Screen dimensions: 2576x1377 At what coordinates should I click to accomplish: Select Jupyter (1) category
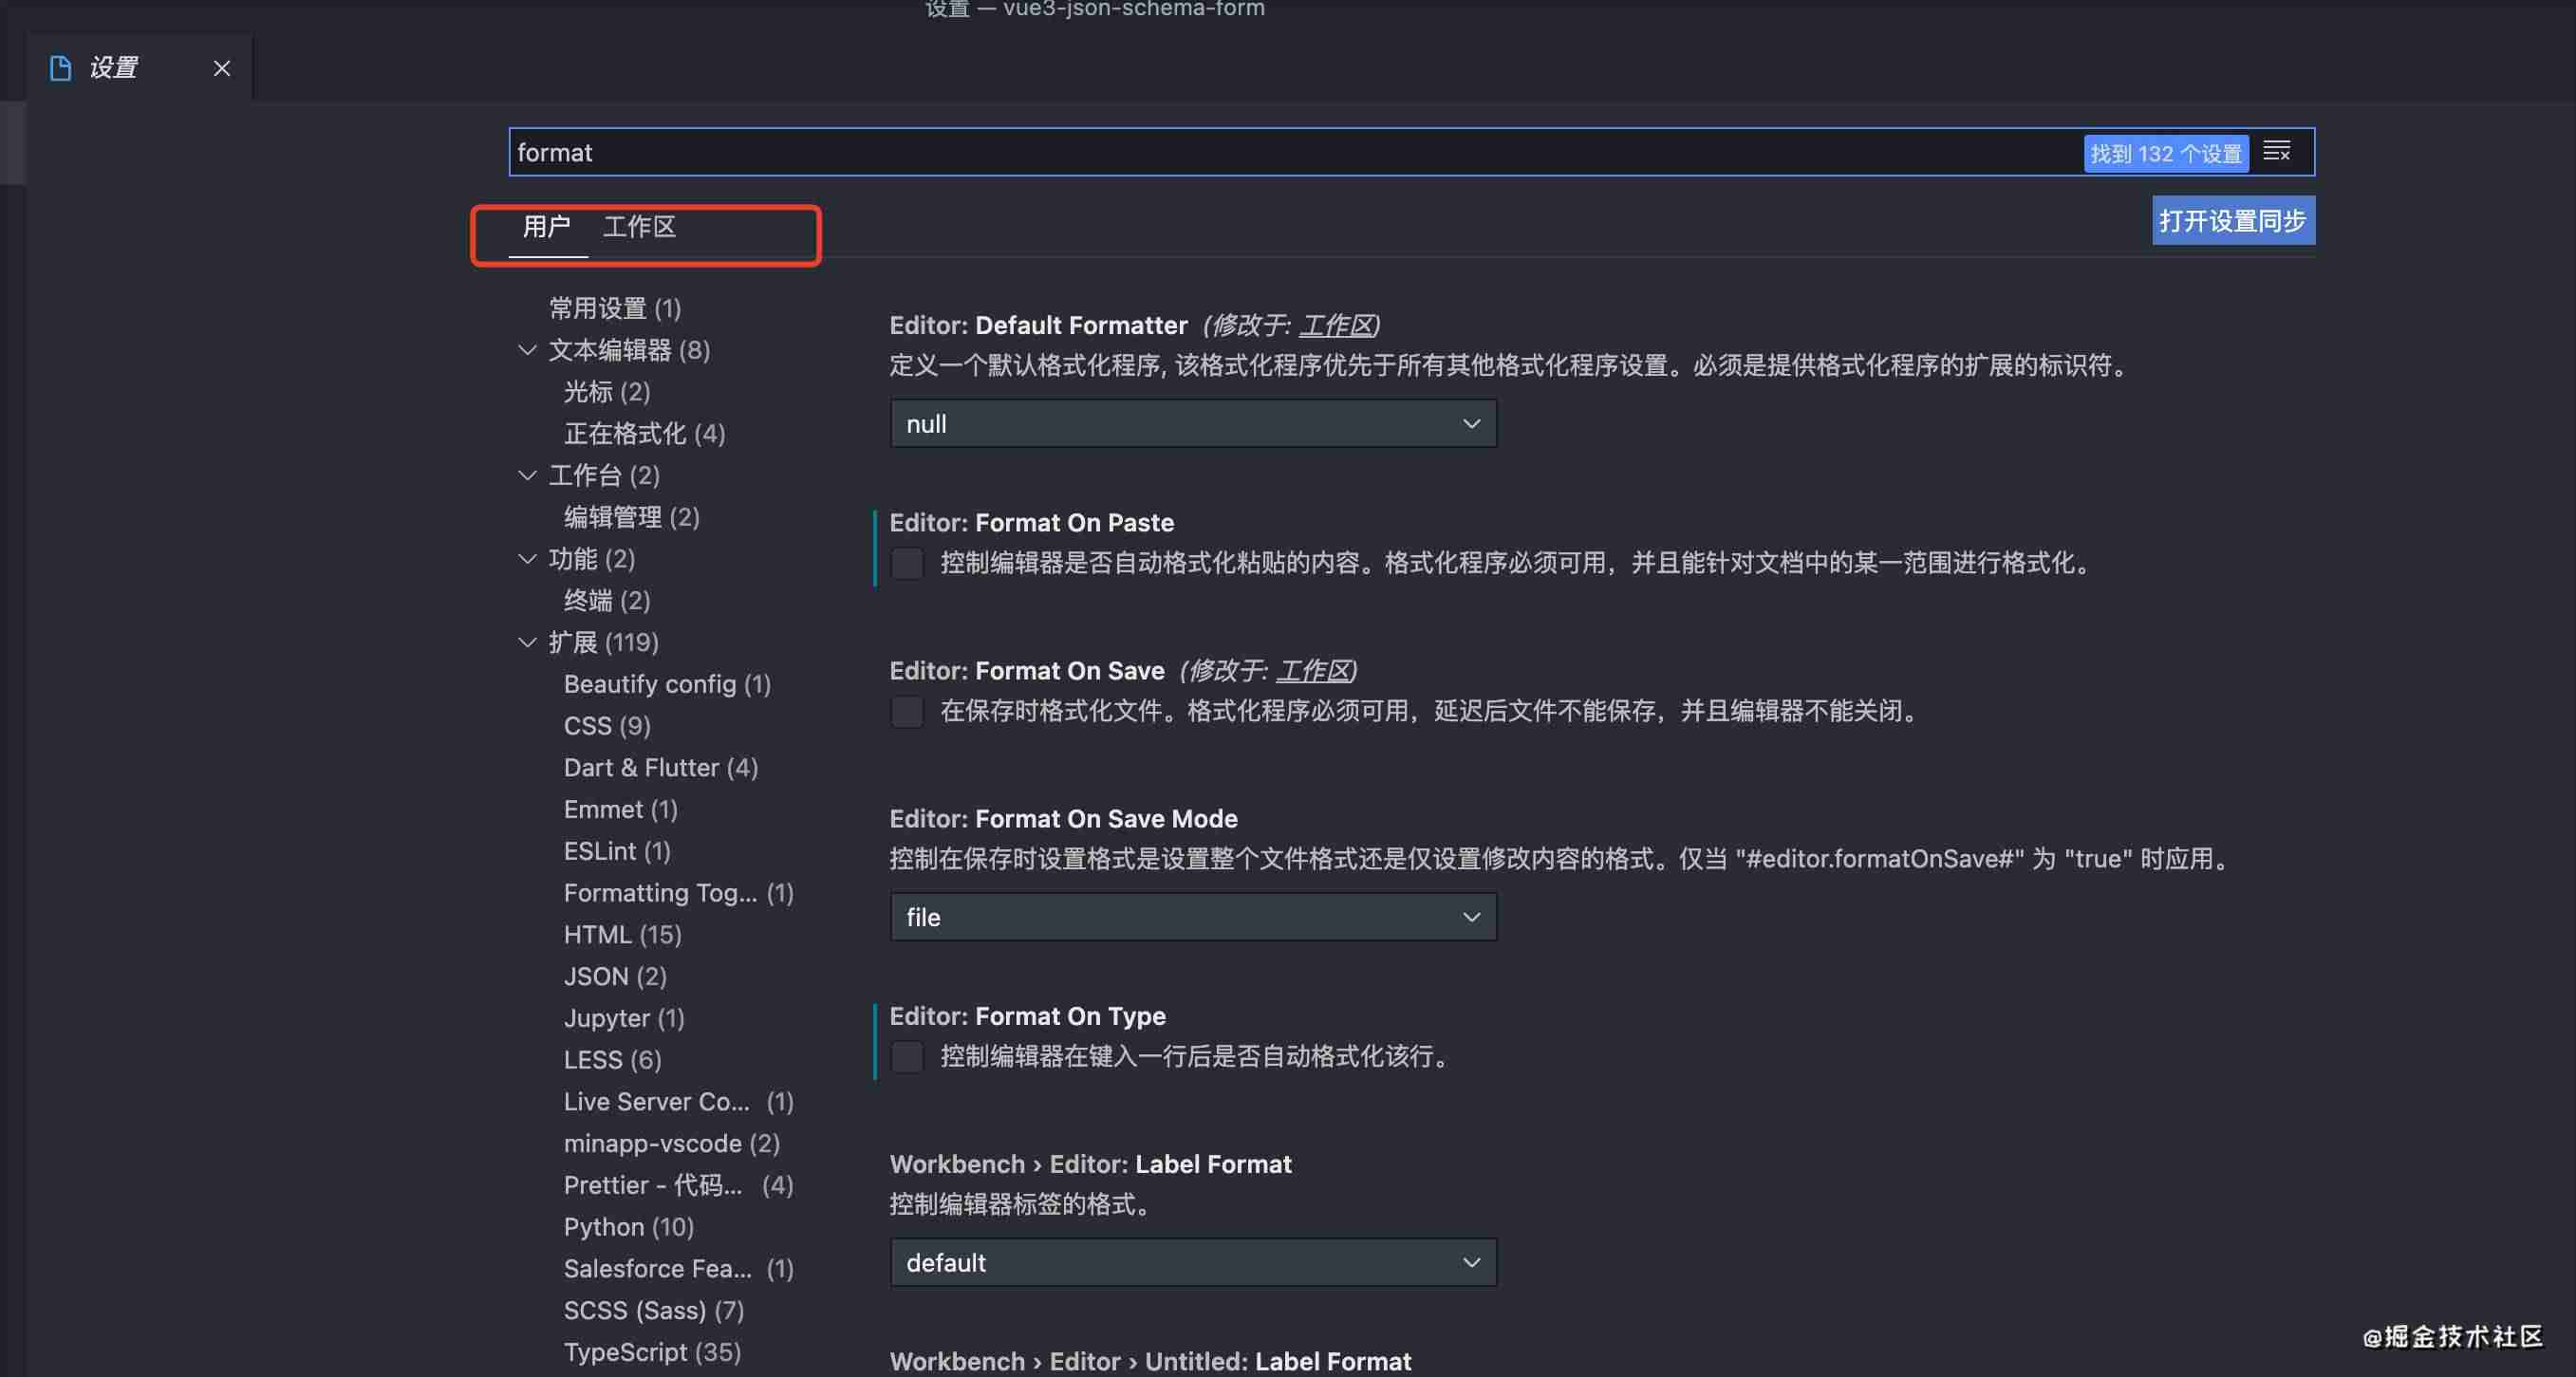[624, 1018]
